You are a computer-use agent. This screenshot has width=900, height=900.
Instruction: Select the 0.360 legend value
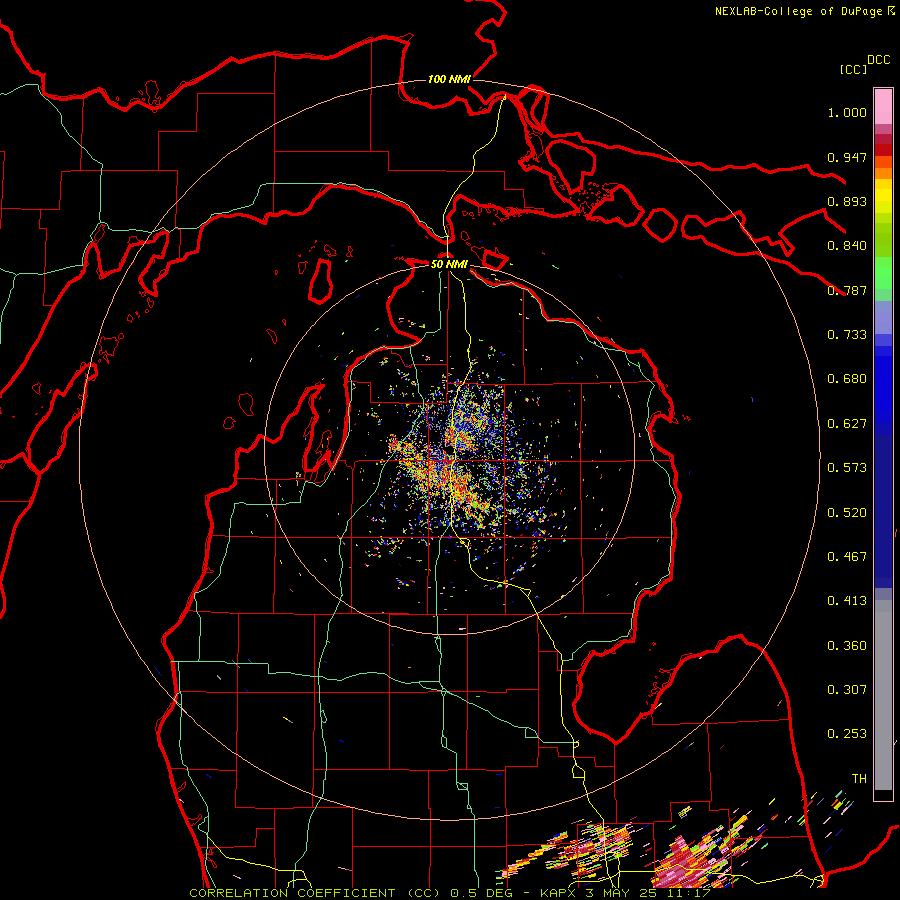click(847, 646)
